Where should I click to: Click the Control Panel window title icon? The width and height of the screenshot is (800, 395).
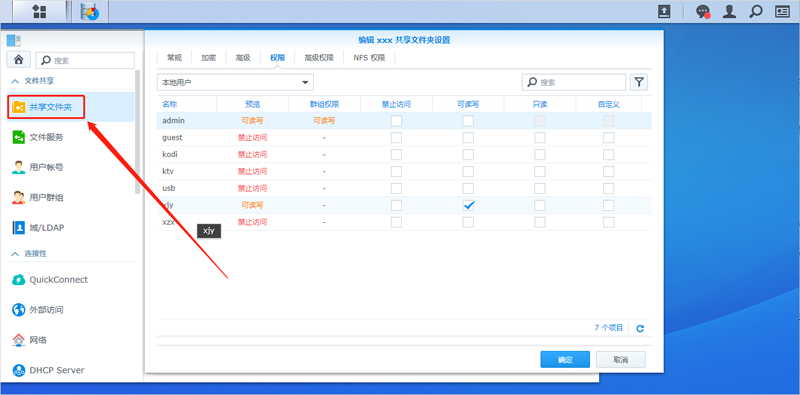14,41
